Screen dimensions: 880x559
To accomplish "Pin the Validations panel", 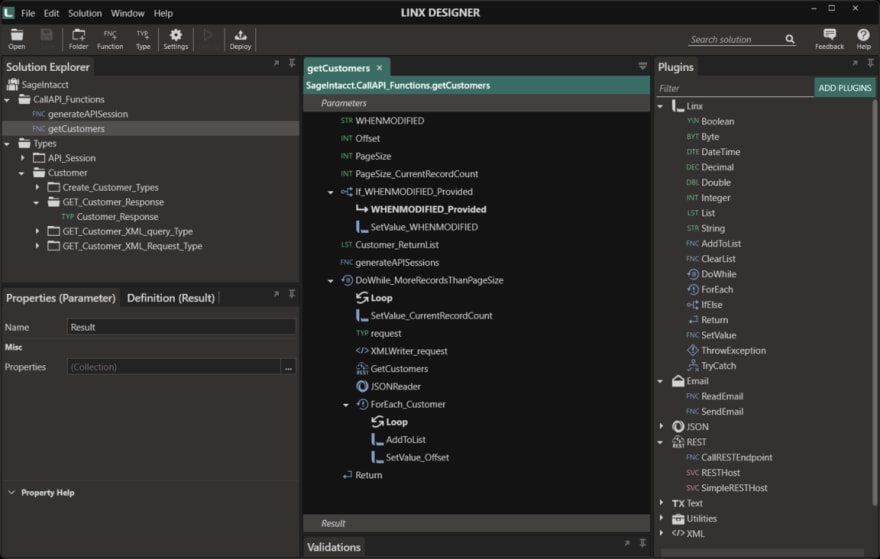I will 643,543.
